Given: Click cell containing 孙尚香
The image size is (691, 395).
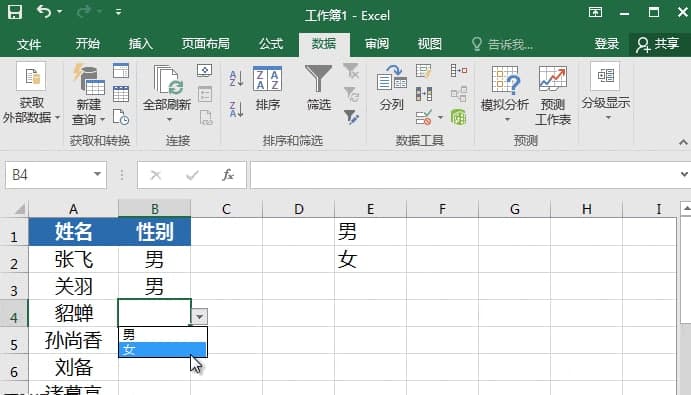Looking at the screenshot, I should (x=74, y=340).
